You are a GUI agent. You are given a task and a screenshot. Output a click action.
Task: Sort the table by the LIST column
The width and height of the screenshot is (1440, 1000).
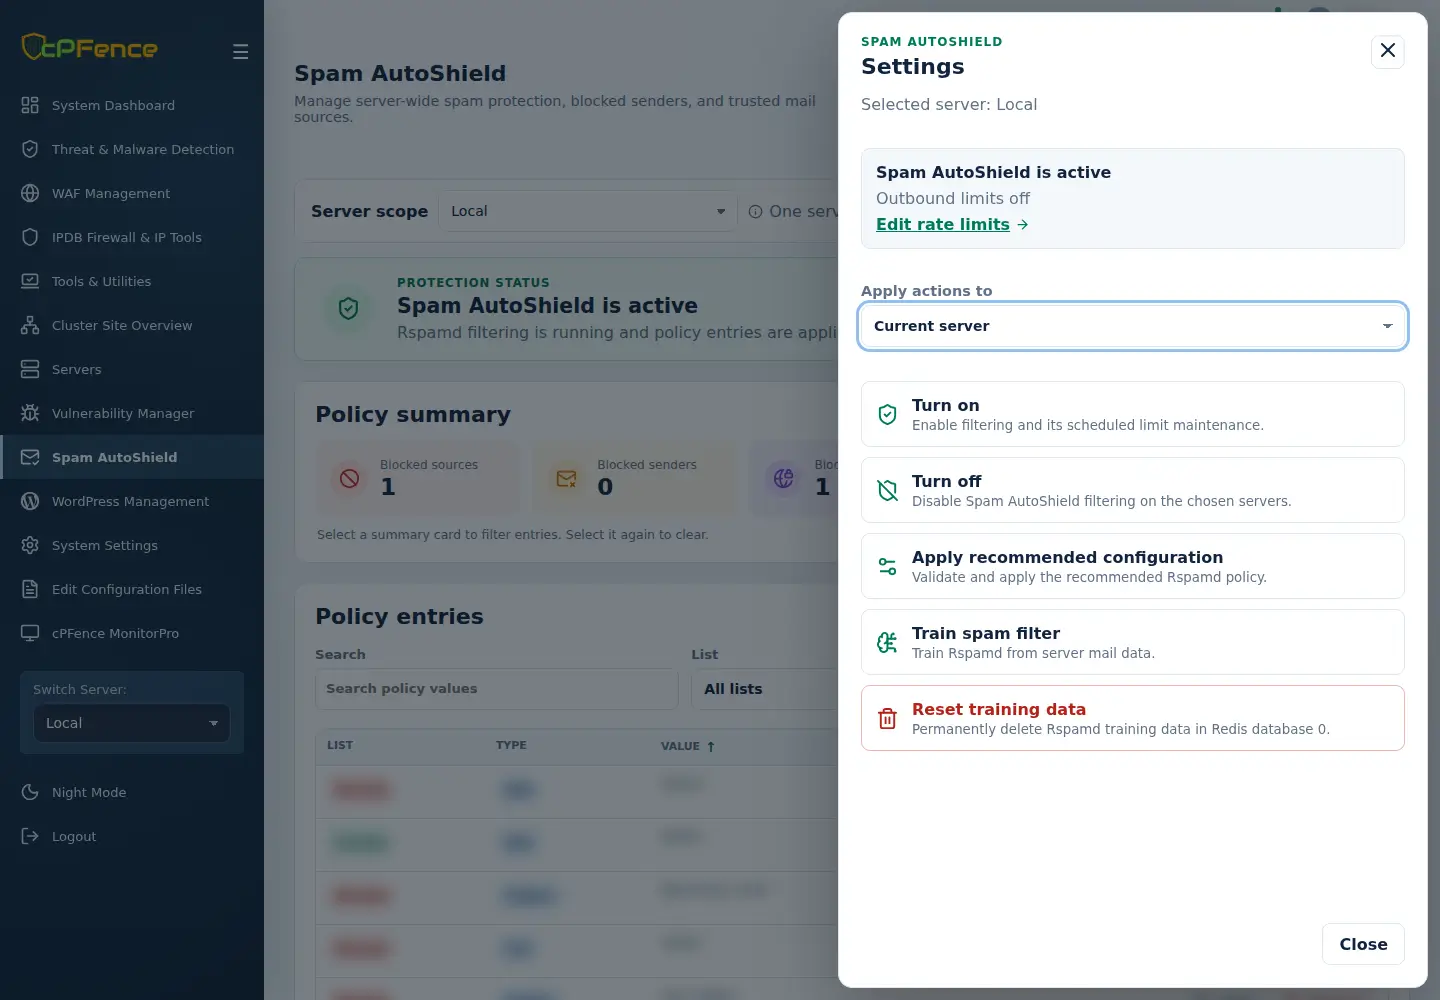340,745
